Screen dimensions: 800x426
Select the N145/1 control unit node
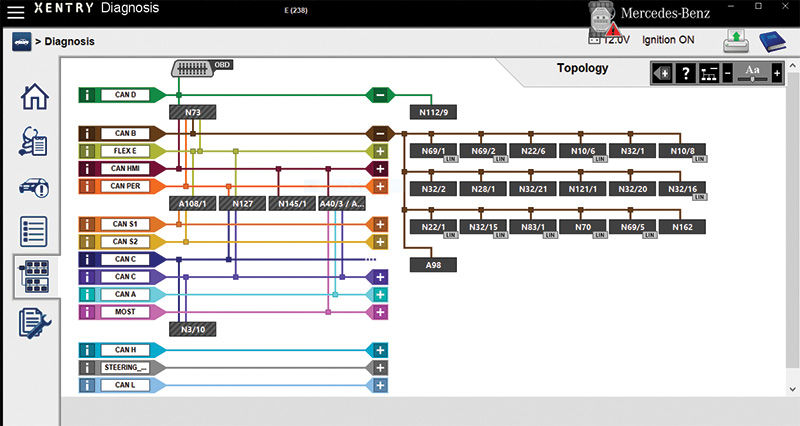pyautogui.click(x=292, y=204)
